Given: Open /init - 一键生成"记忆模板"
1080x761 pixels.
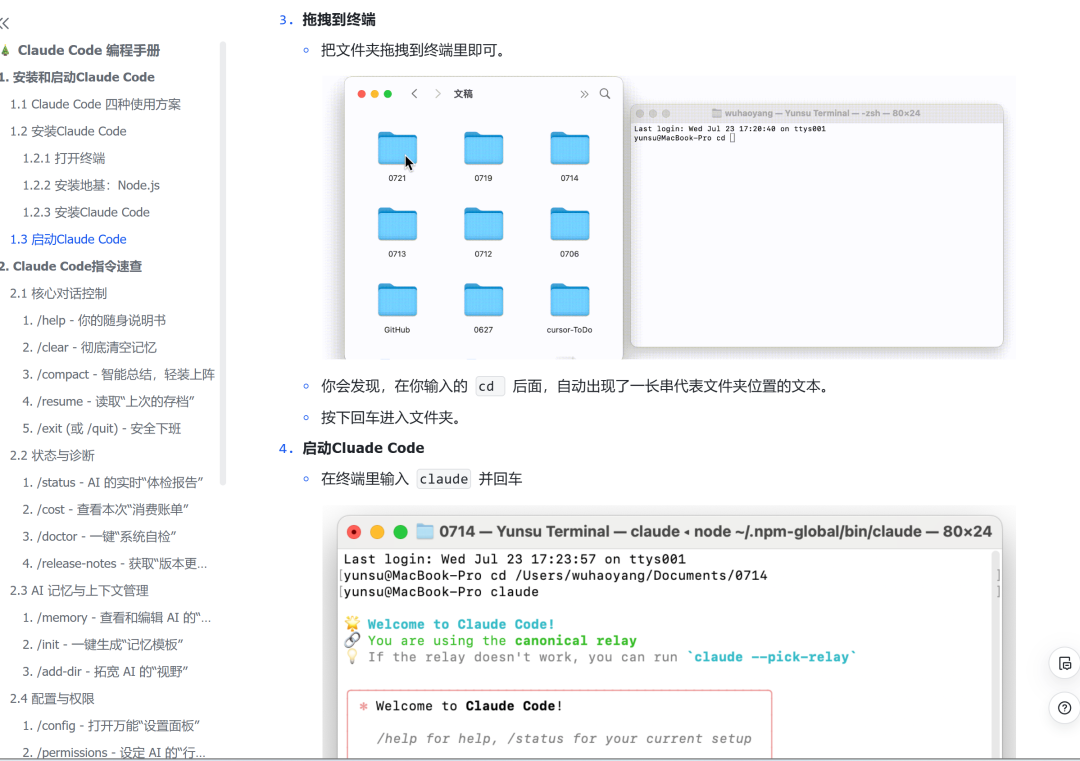Looking at the screenshot, I should click(x=103, y=645).
